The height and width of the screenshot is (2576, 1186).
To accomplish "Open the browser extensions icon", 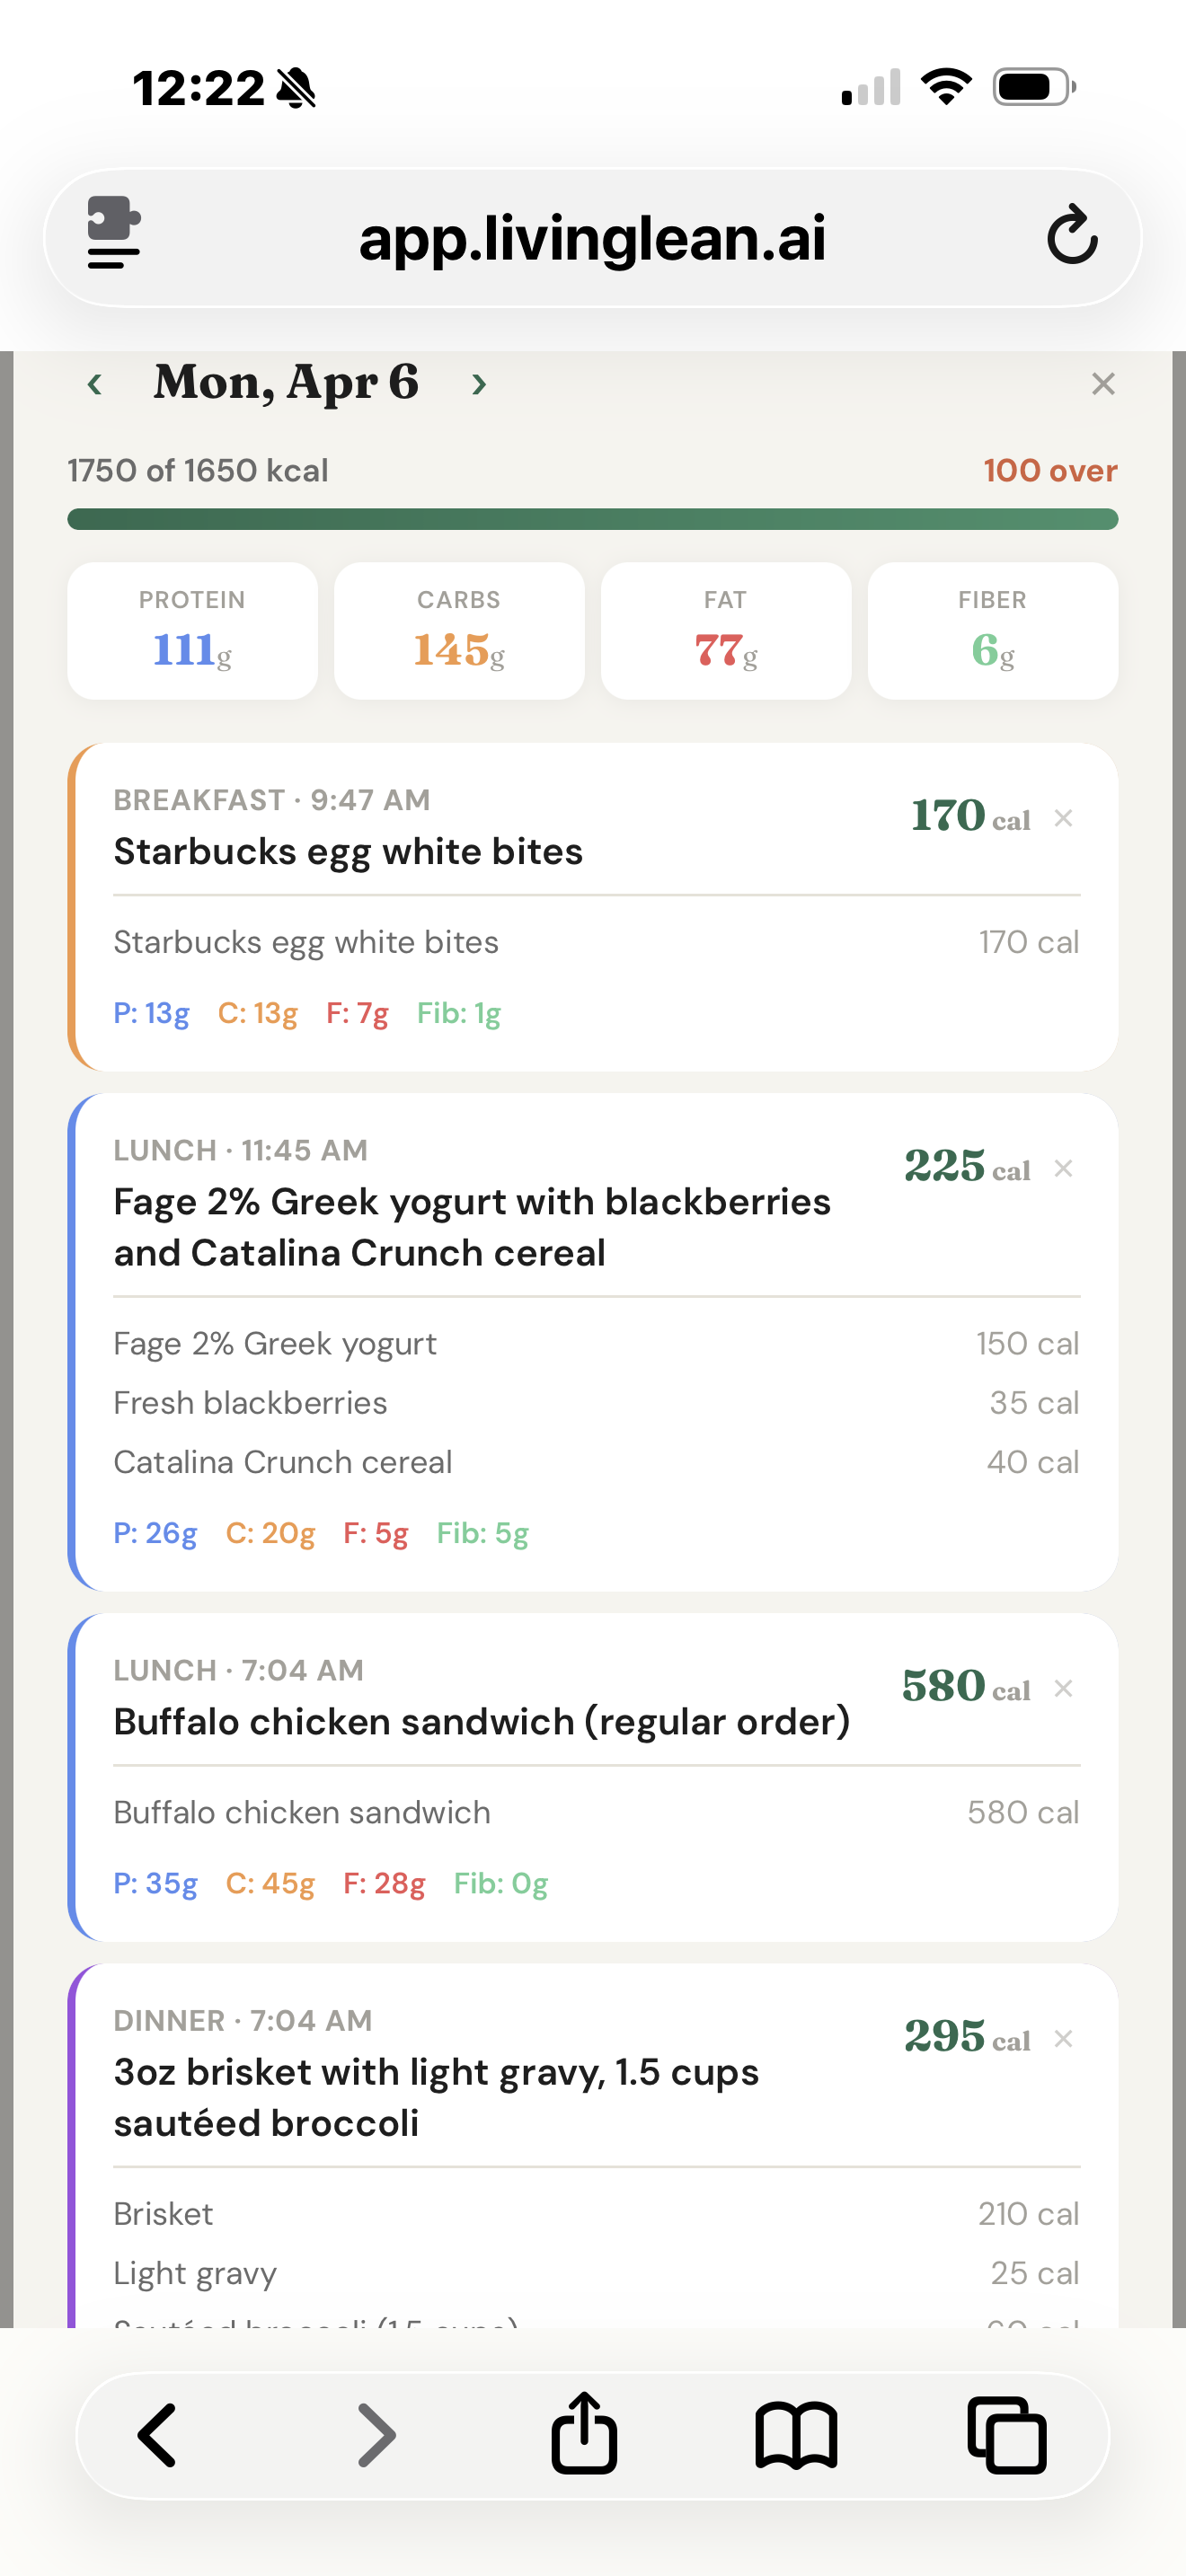I will pos(113,238).
